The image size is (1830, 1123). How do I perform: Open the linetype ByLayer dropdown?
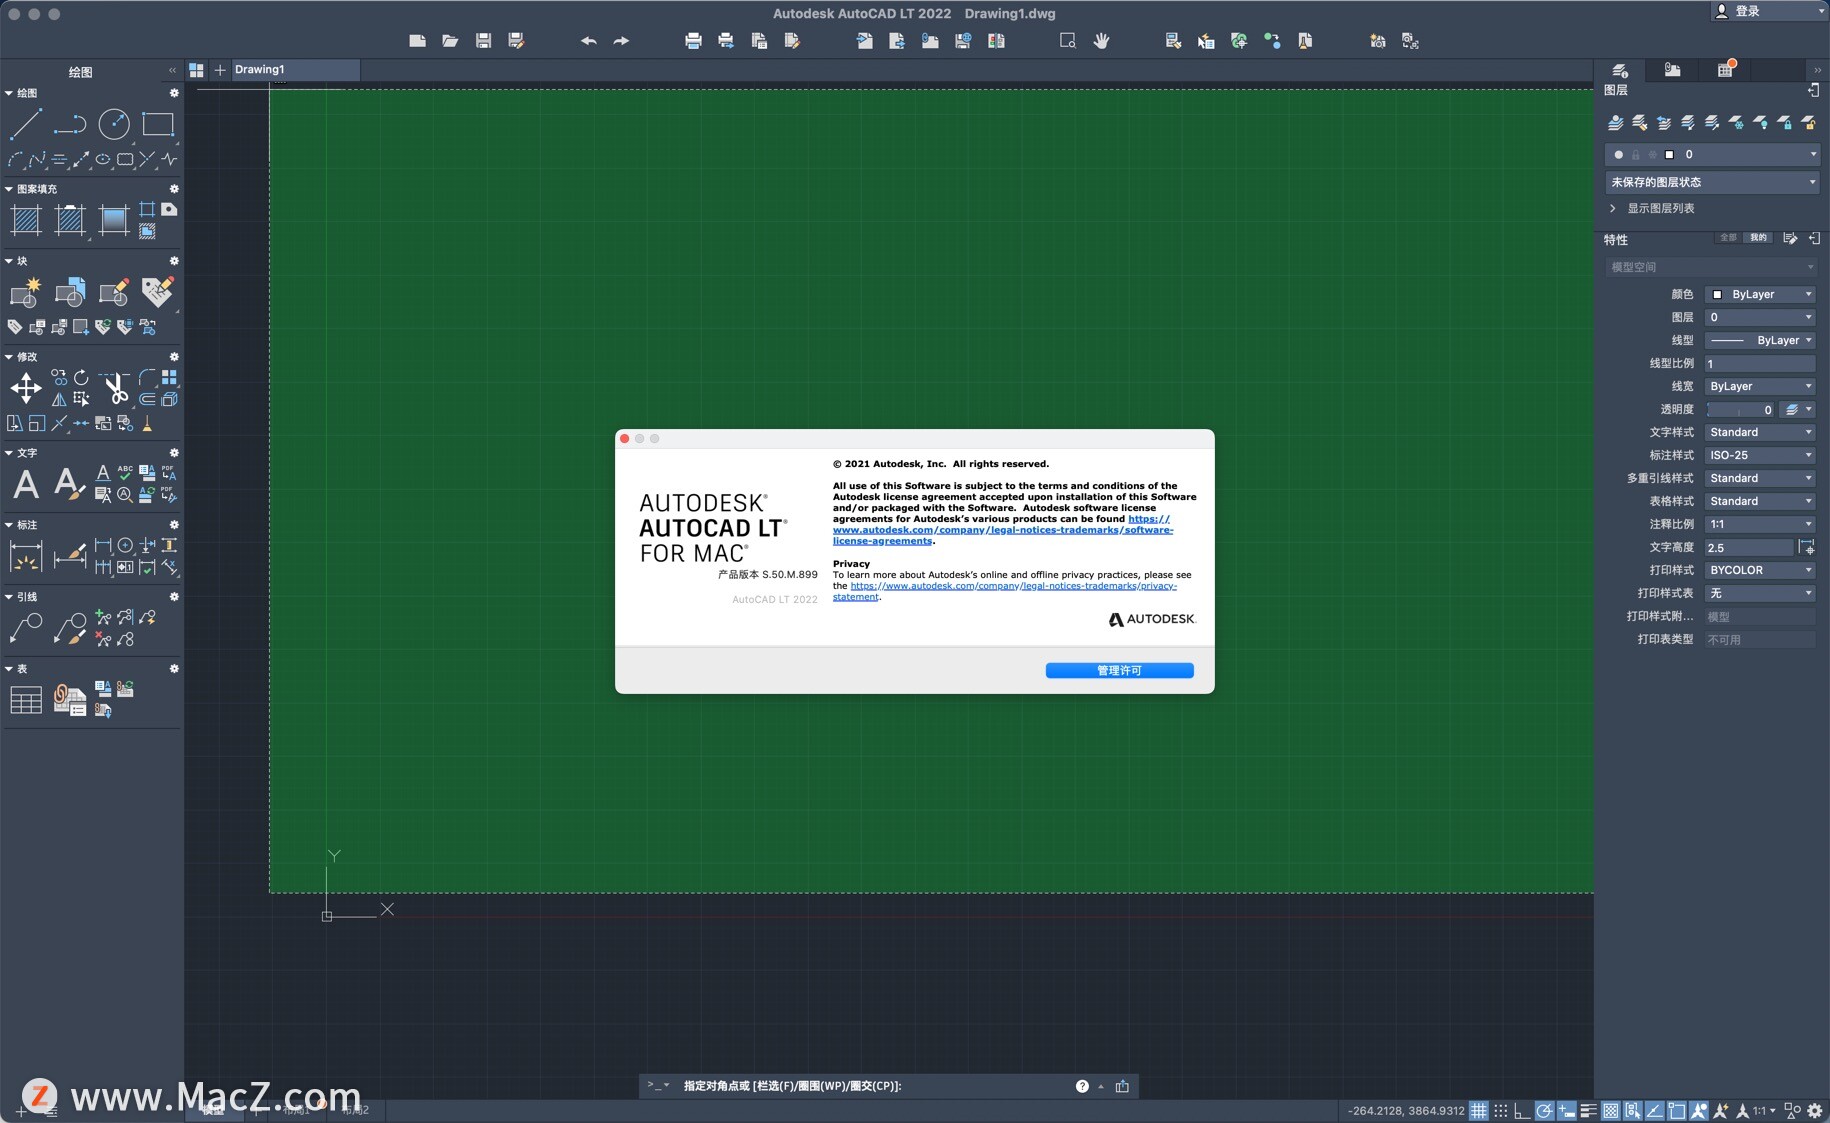(1760, 340)
